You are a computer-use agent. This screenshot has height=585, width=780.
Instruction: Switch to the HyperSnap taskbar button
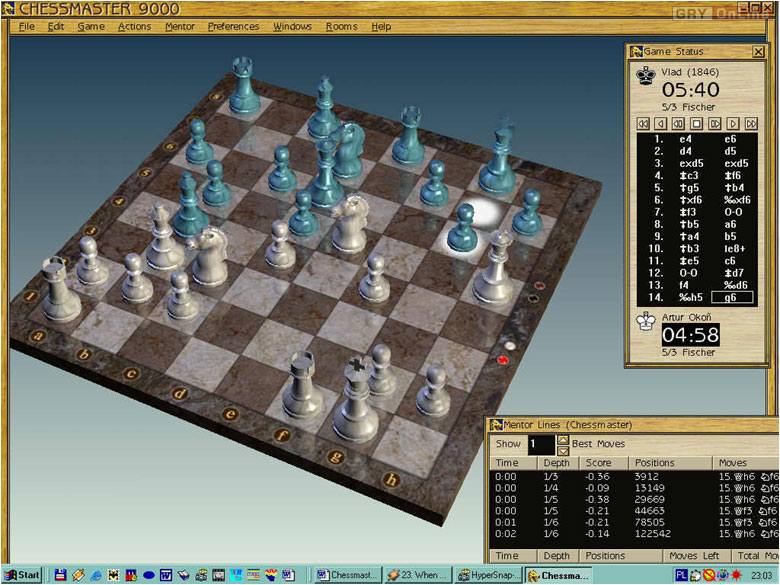(x=489, y=575)
